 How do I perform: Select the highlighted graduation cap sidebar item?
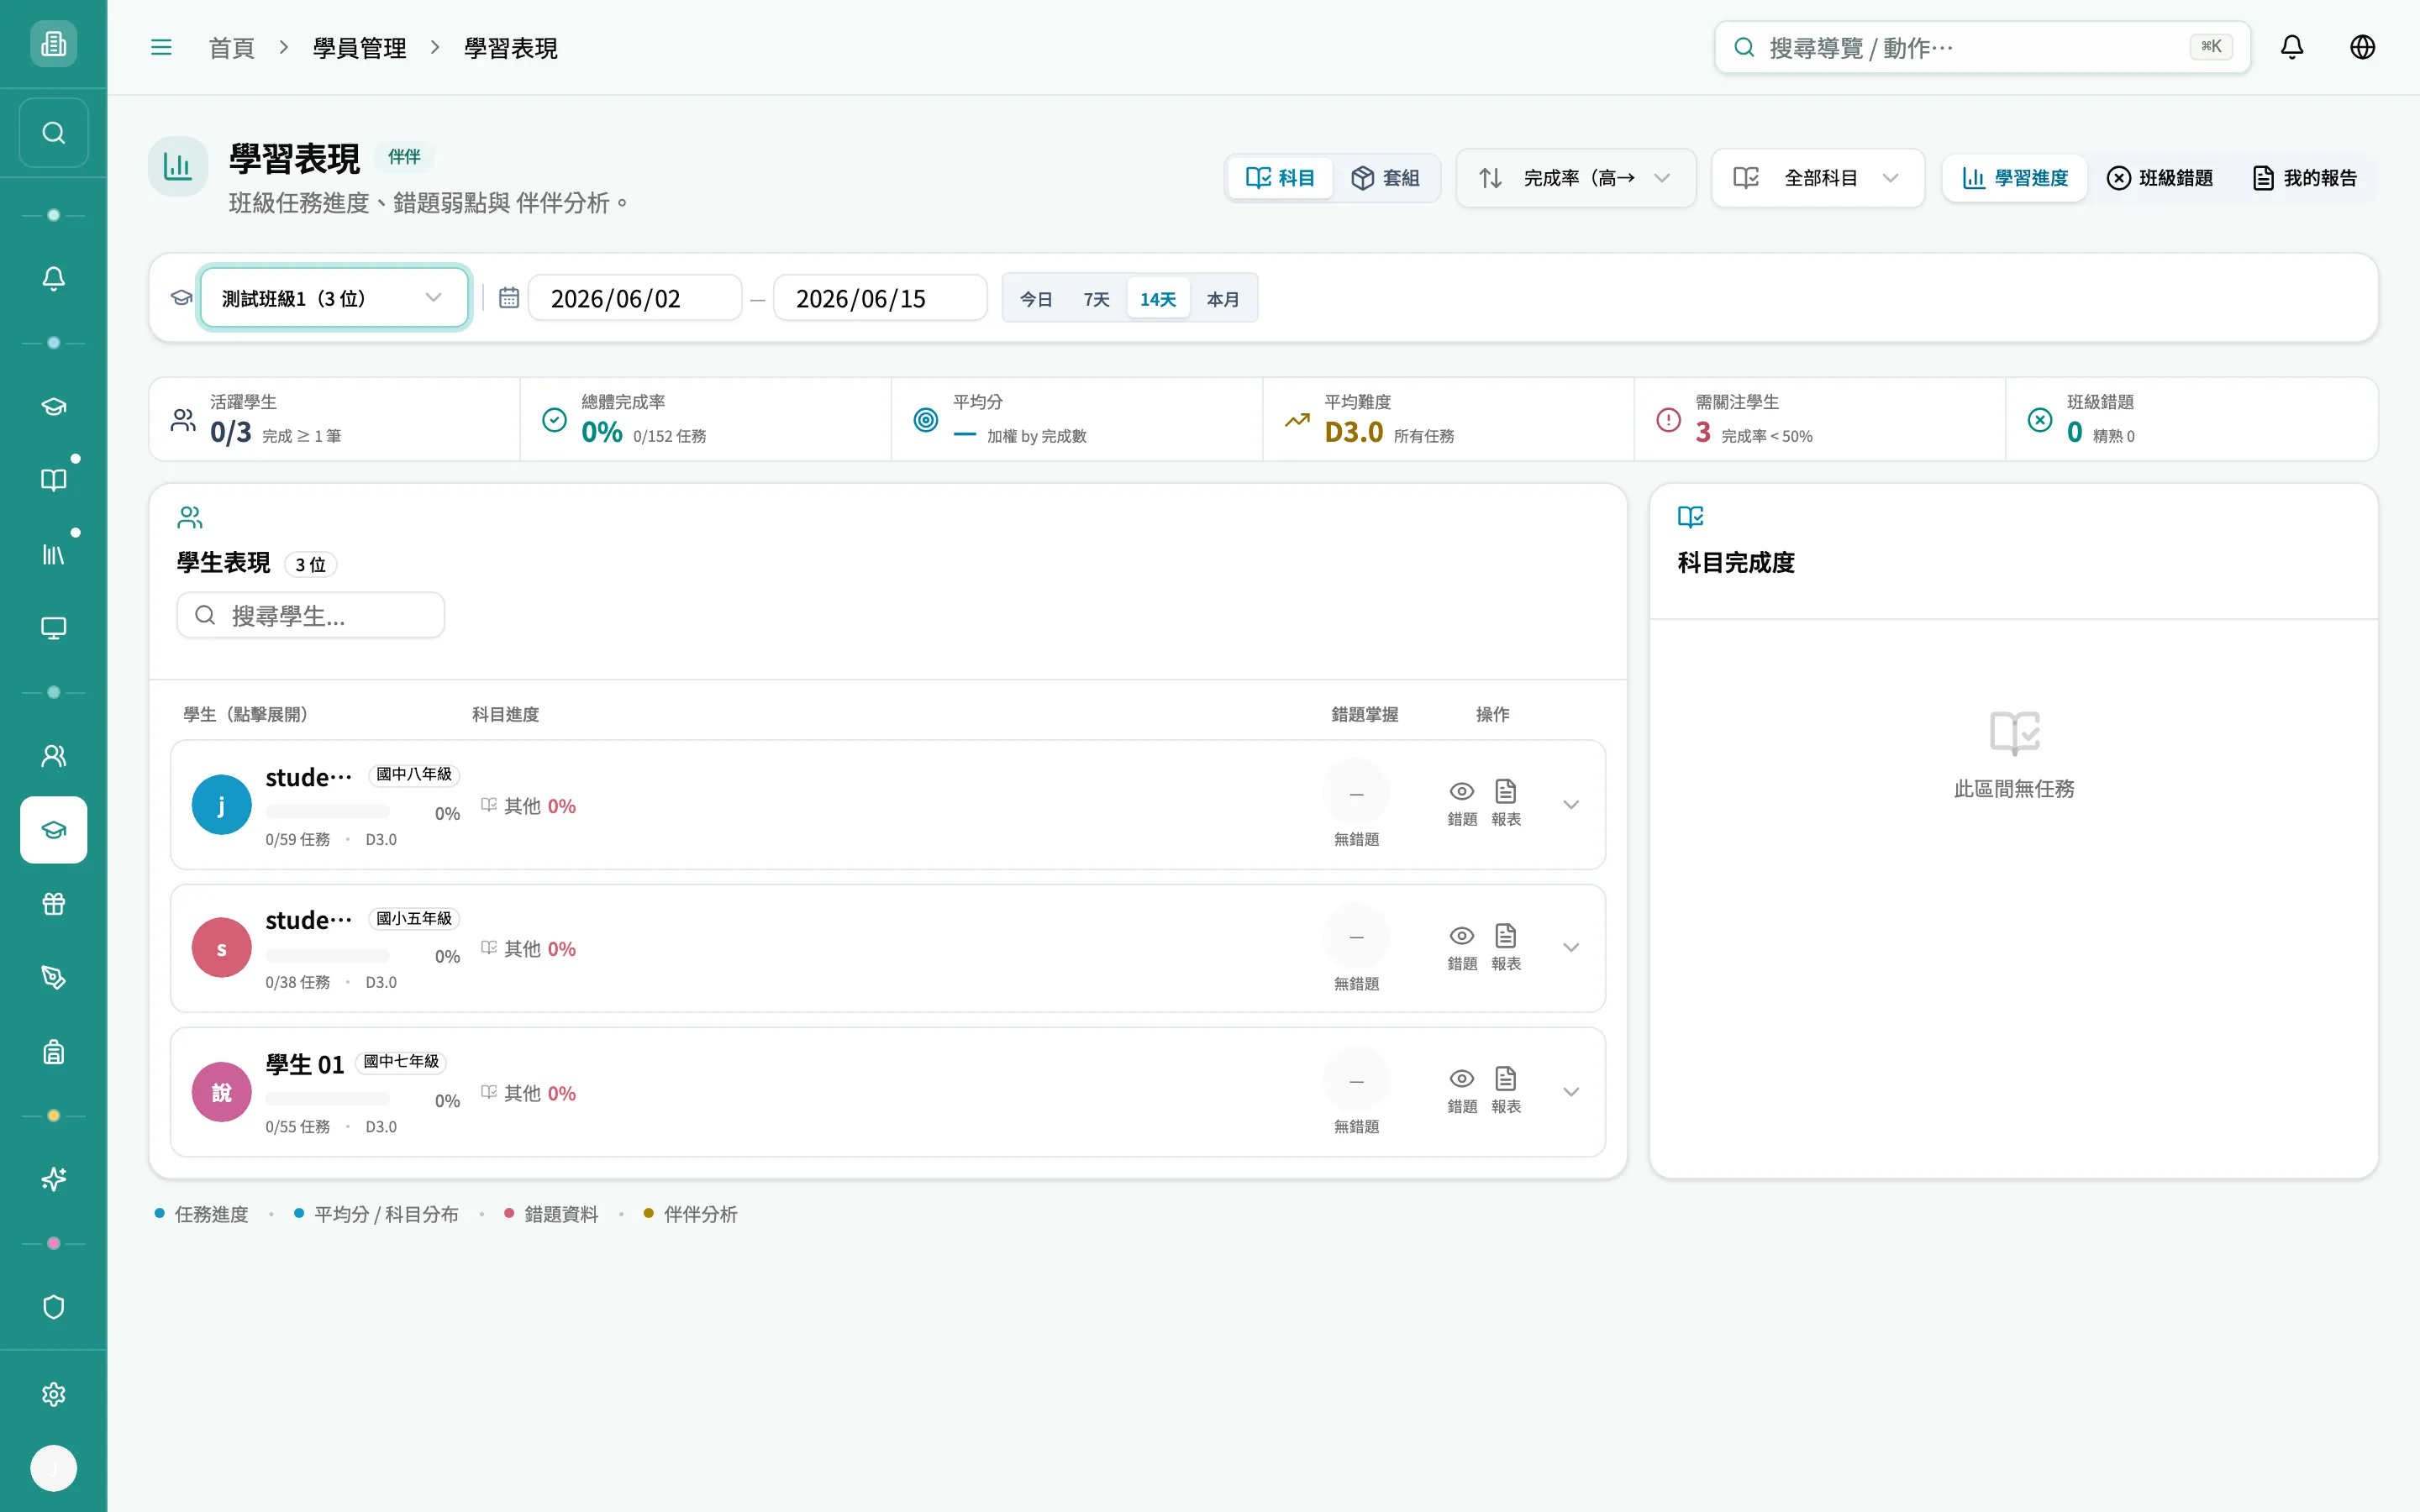pyautogui.click(x=54, y=830)
